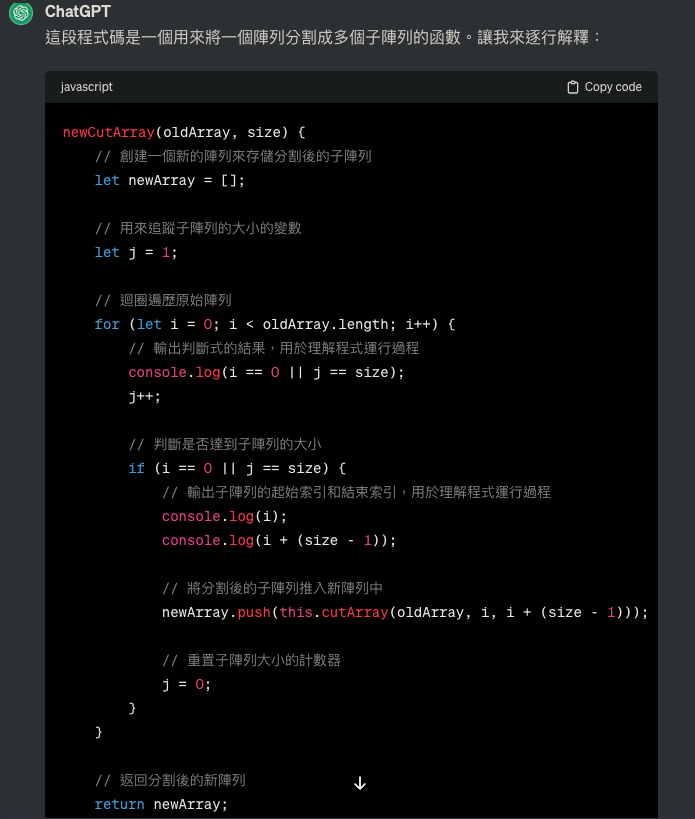Click the console.log(i); line

click(x=224, y=516)
